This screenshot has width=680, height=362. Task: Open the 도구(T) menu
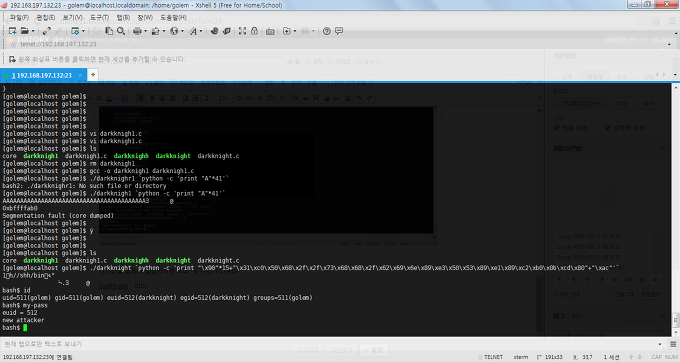click(99, 18)
